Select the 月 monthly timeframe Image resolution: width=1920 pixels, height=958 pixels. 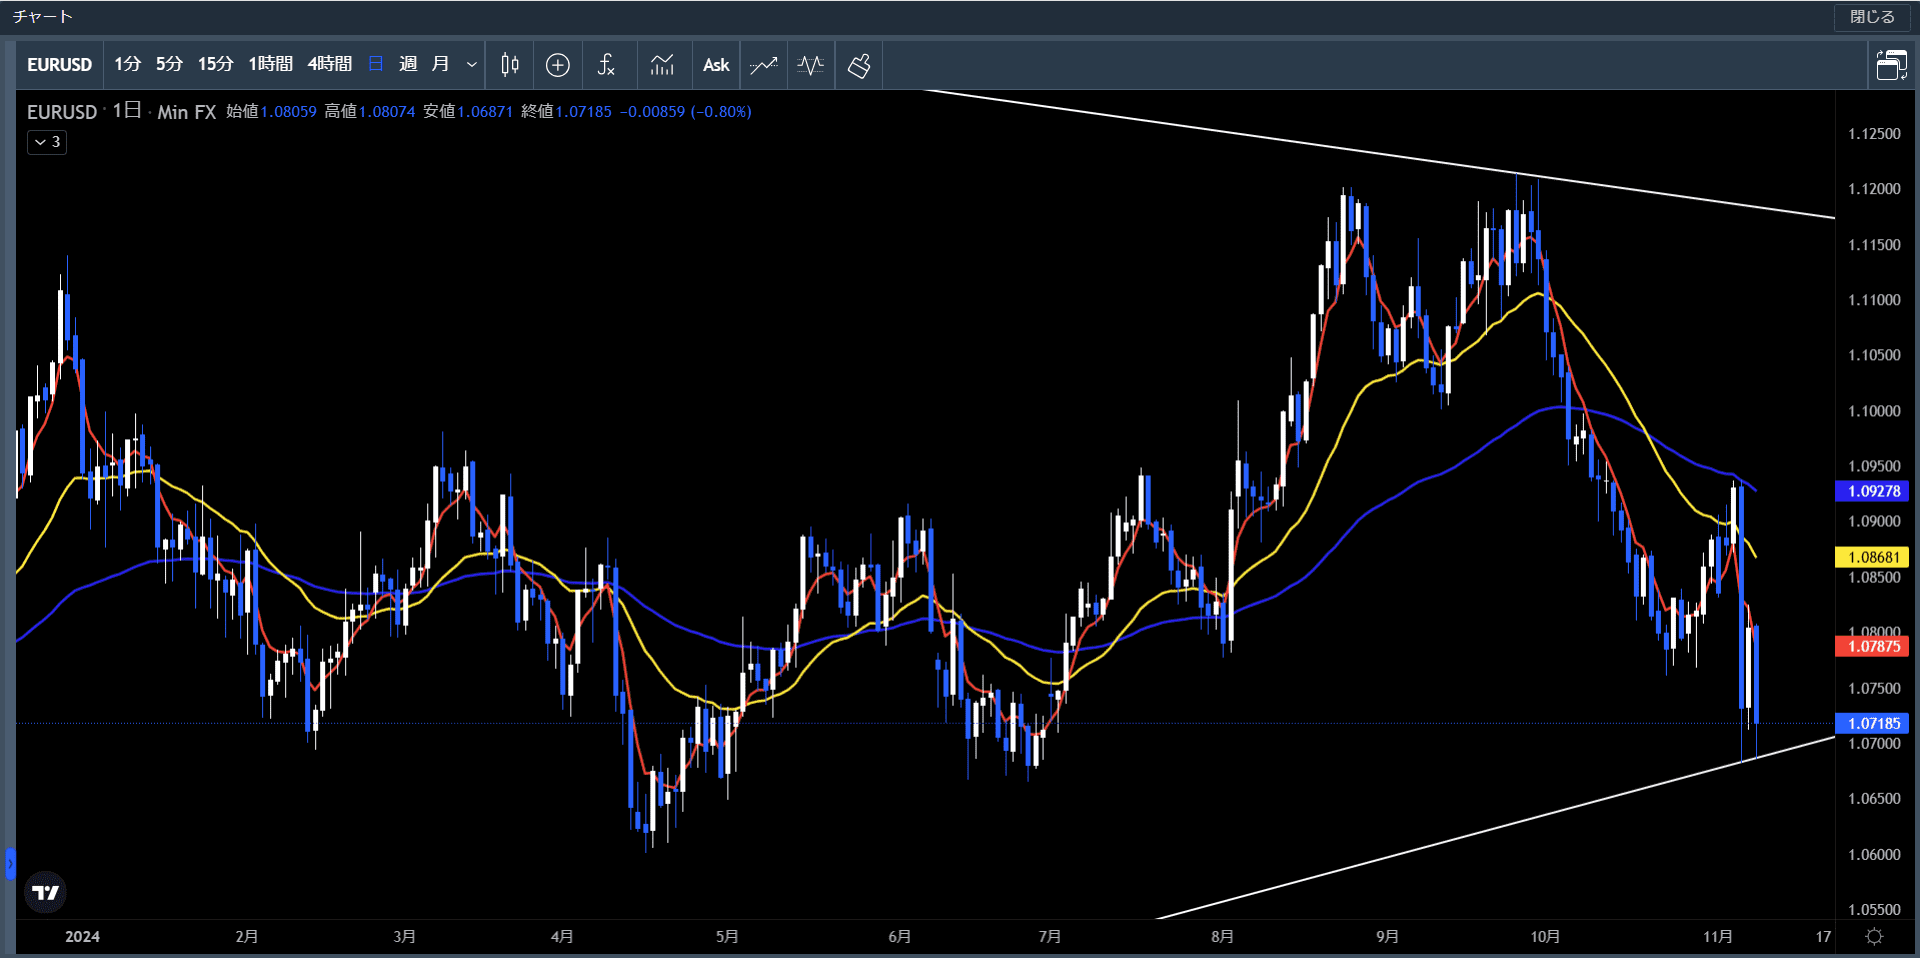coord(440,64)
